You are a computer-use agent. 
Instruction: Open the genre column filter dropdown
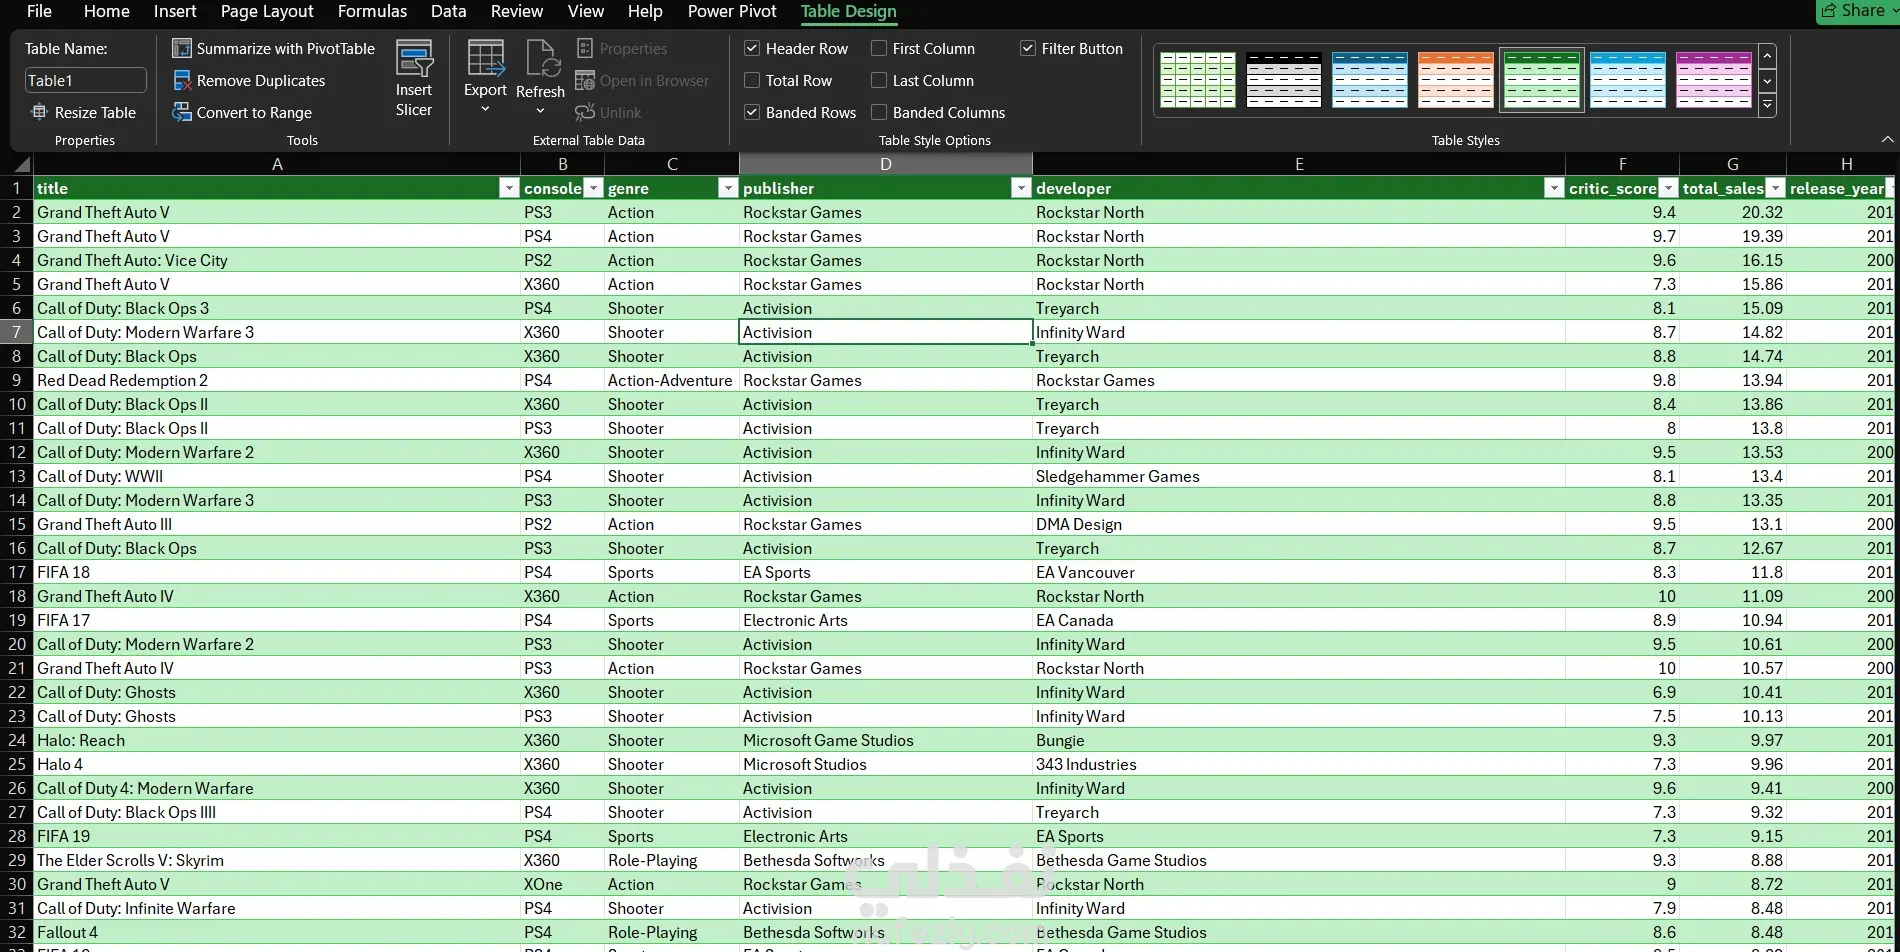click(x=728, y=188)
